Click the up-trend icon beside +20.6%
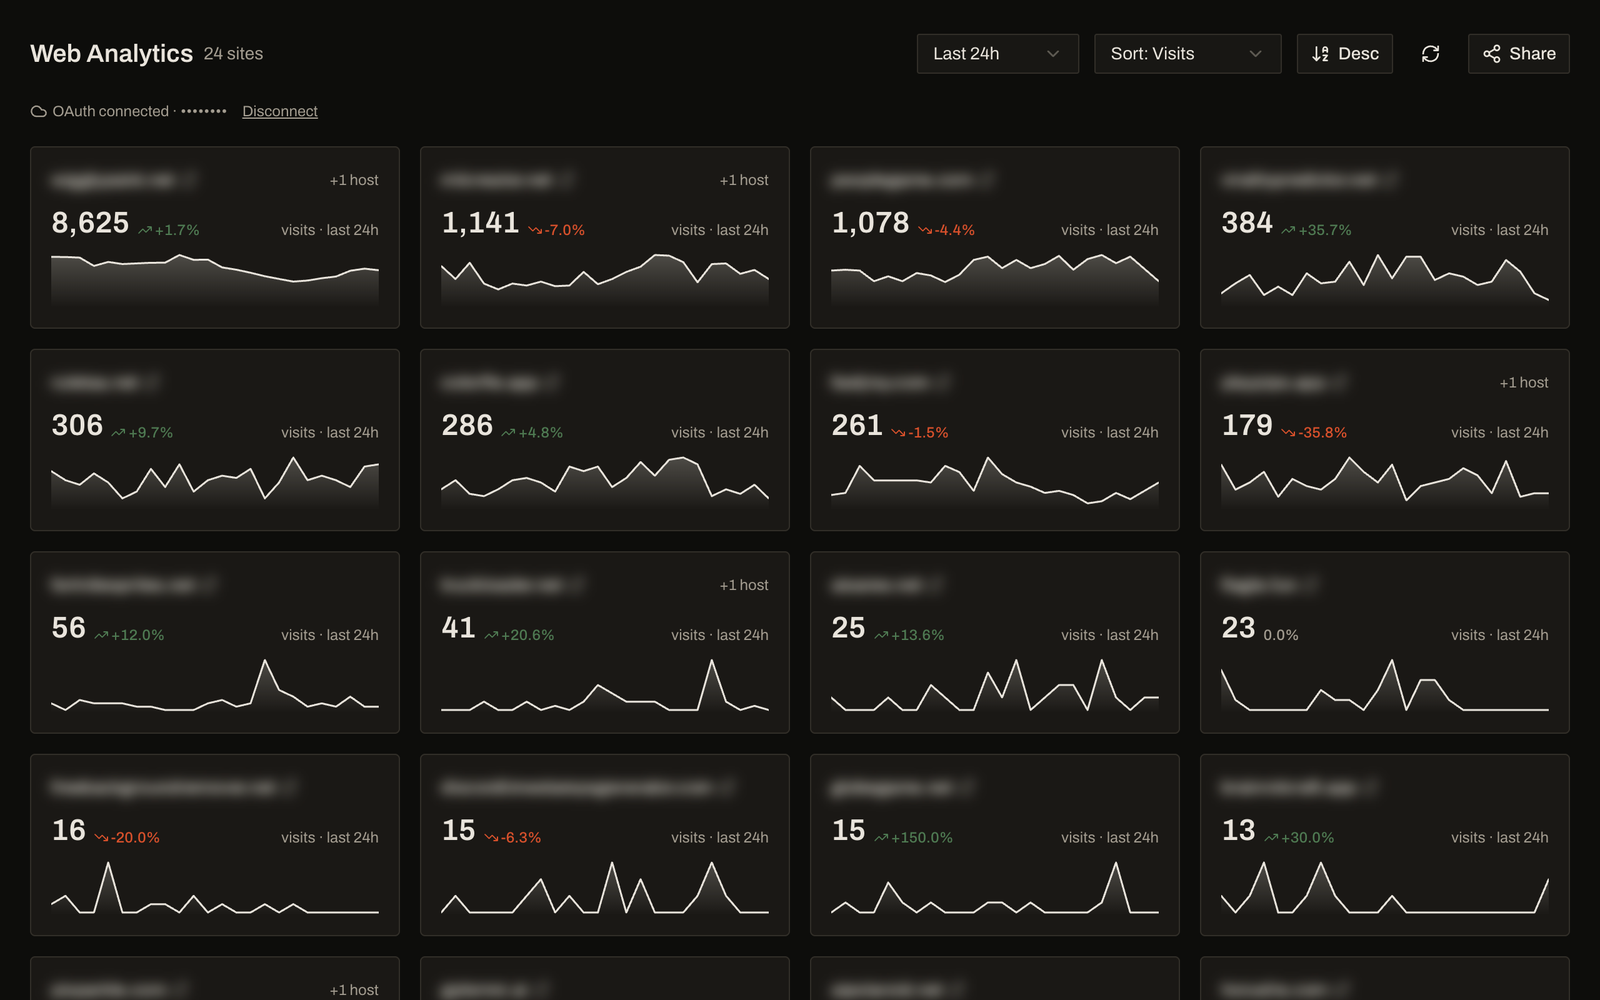The width and height of the screenshot is (1600, 1000). pos(491,635)
